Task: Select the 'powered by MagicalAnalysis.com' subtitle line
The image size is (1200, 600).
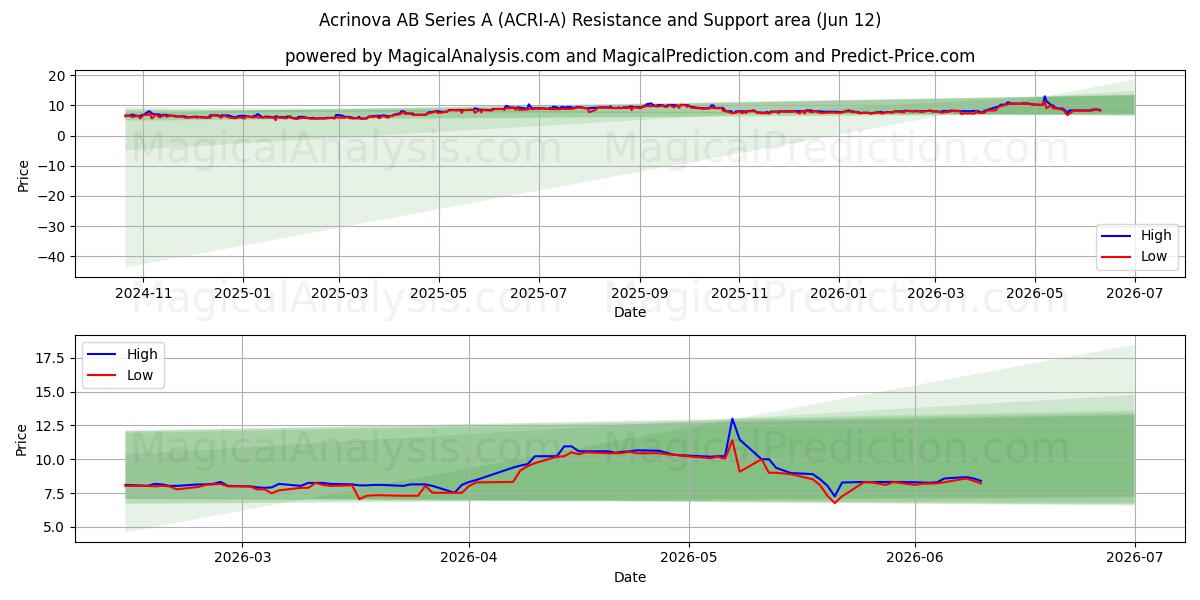Action: click(x=630, y=56)
